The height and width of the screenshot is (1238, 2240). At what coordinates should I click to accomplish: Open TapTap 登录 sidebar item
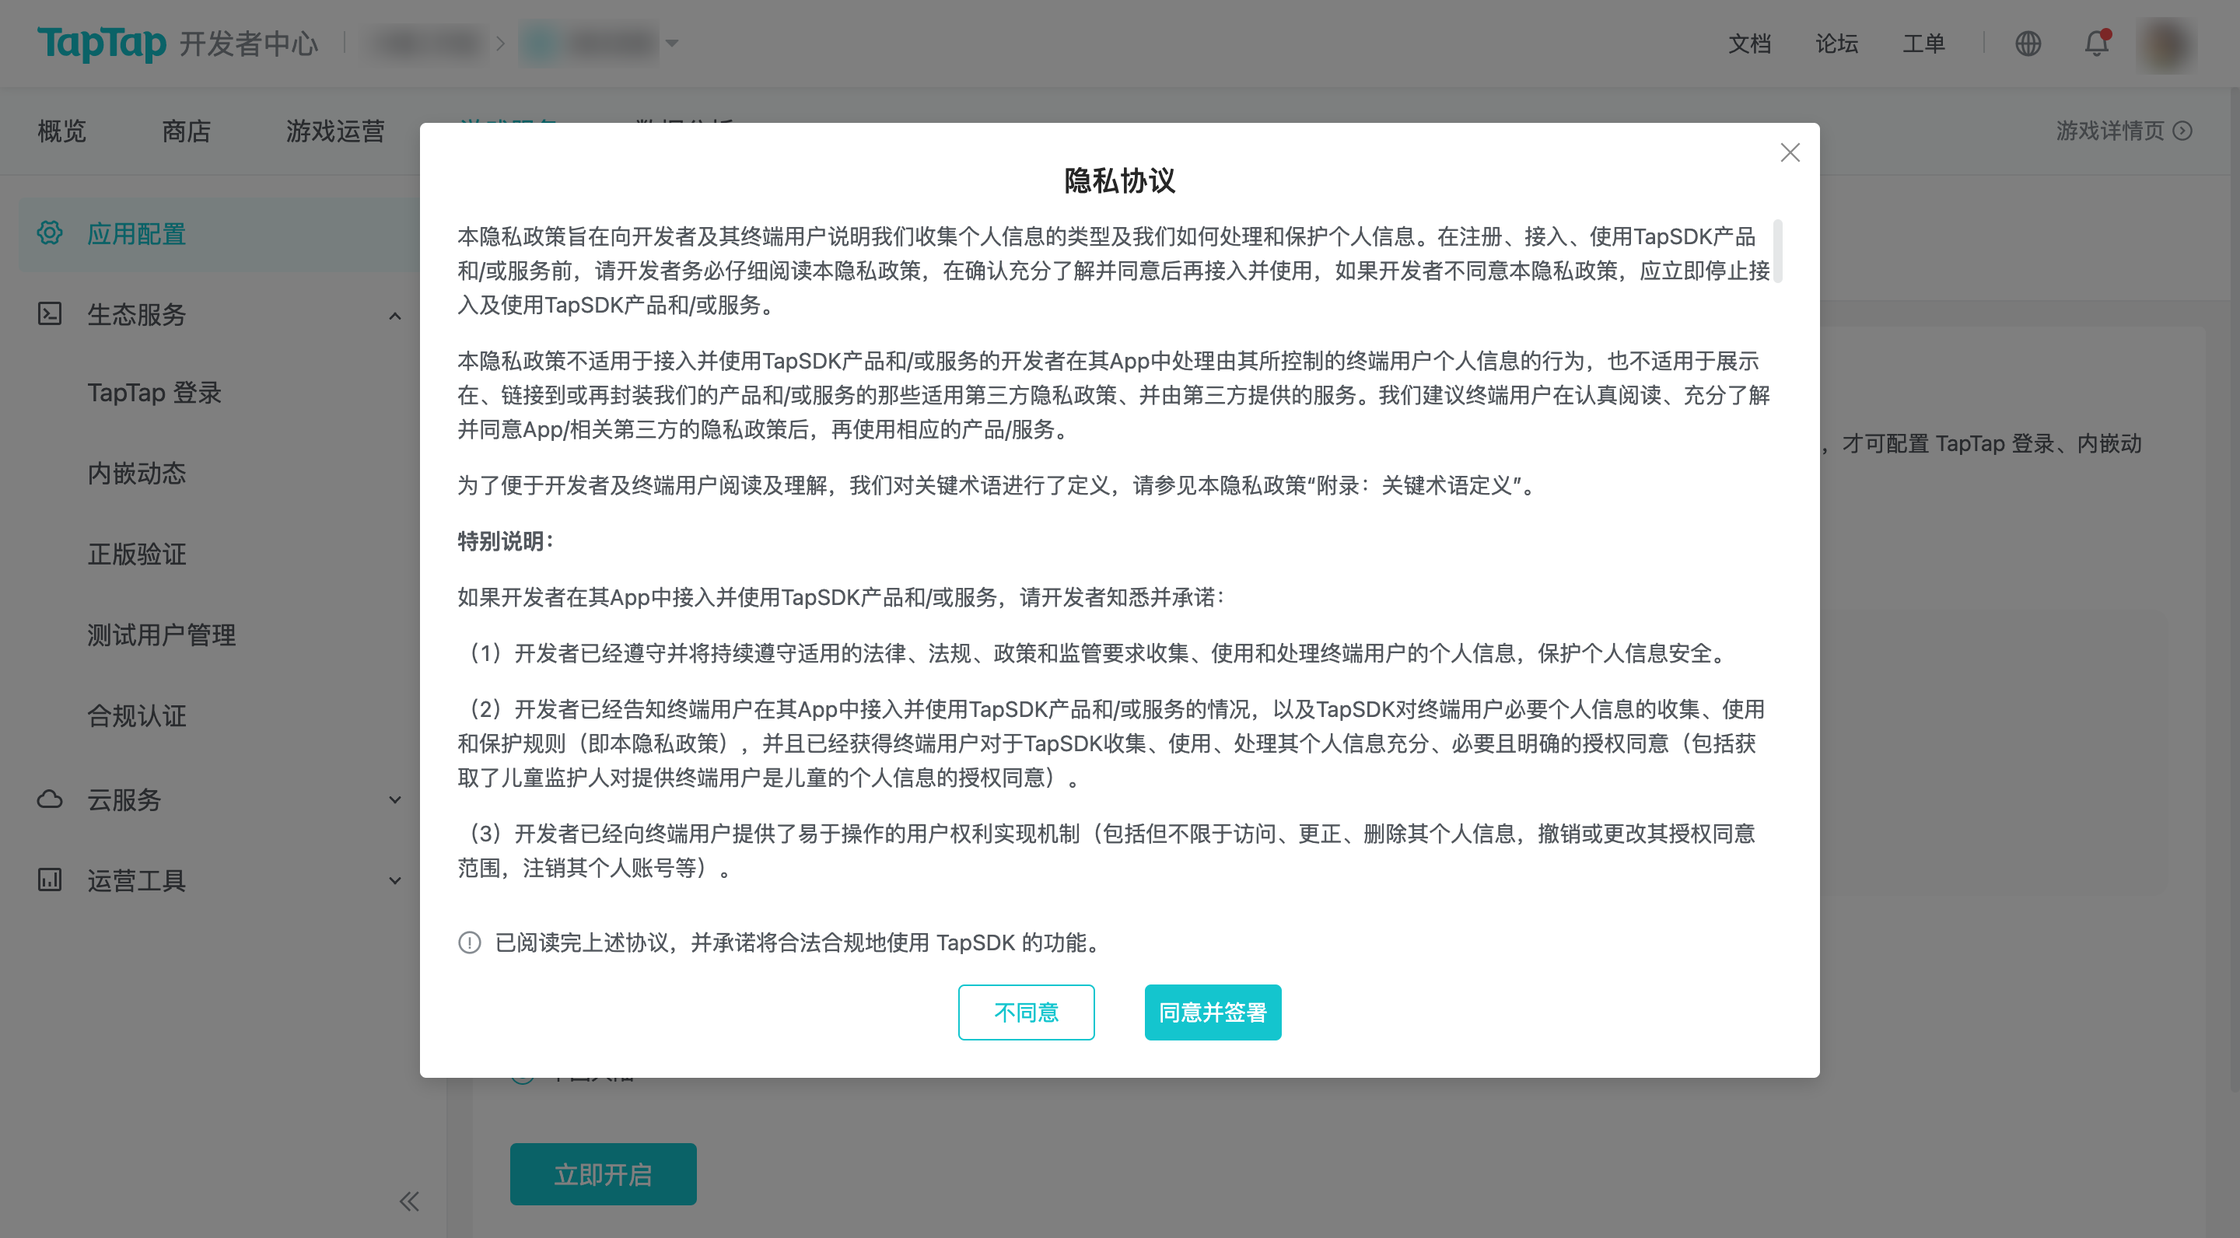tap(155, 393)
